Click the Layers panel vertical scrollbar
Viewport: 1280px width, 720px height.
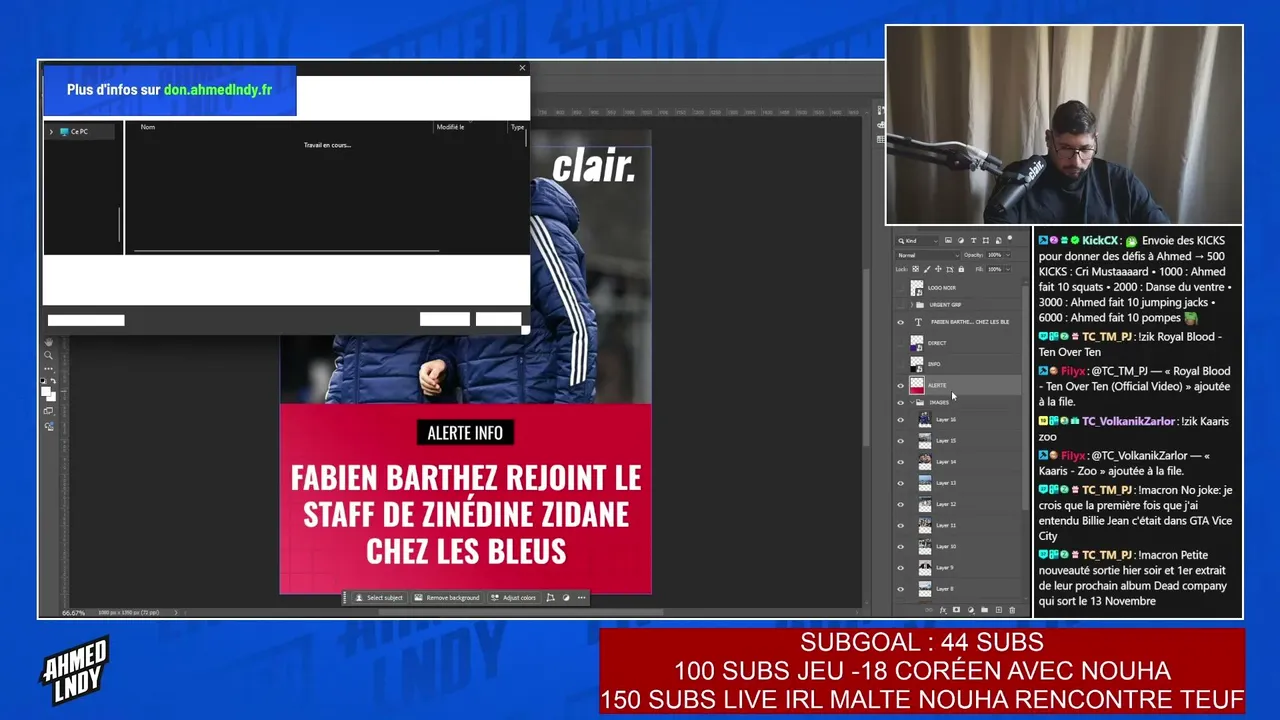coord(1023,400)
